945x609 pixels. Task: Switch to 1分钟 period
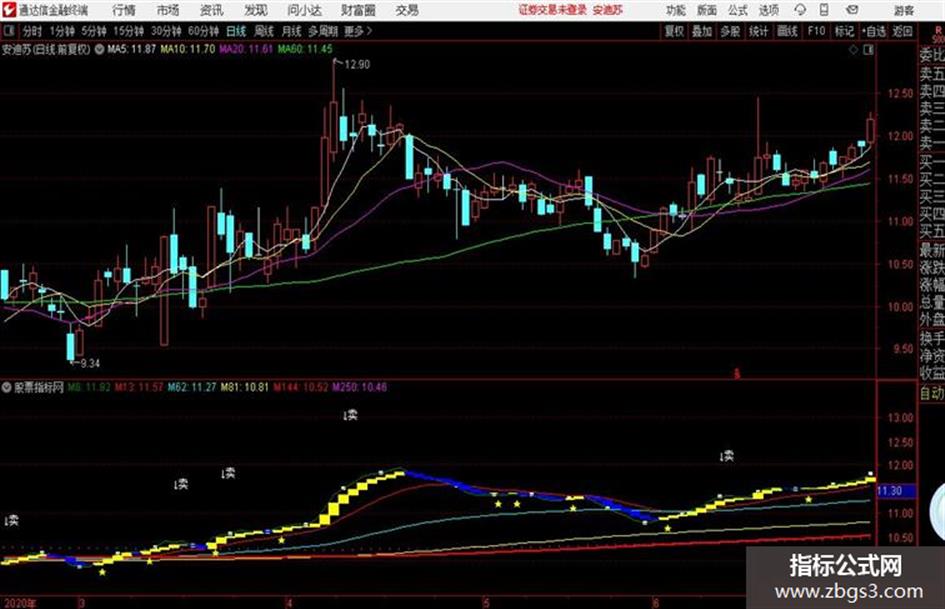point(62,31)
